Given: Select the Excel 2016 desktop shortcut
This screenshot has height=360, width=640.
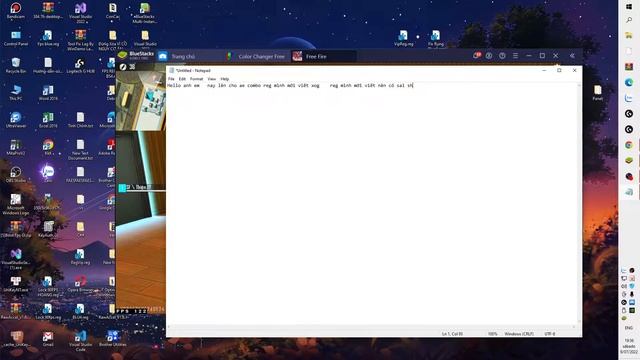Looking at the screenshot, I should (x=48, y=120).
